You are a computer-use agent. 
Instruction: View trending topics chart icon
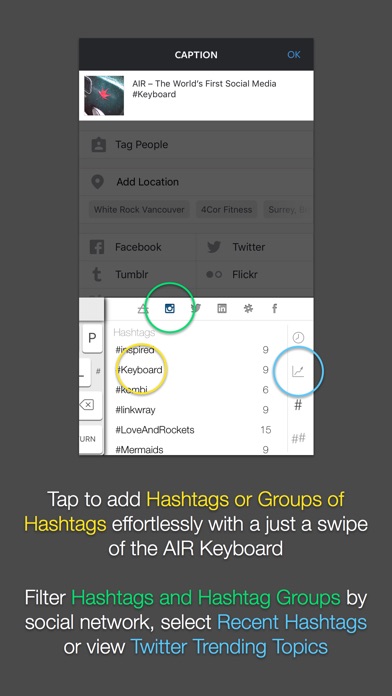click(x=298, y=371)
